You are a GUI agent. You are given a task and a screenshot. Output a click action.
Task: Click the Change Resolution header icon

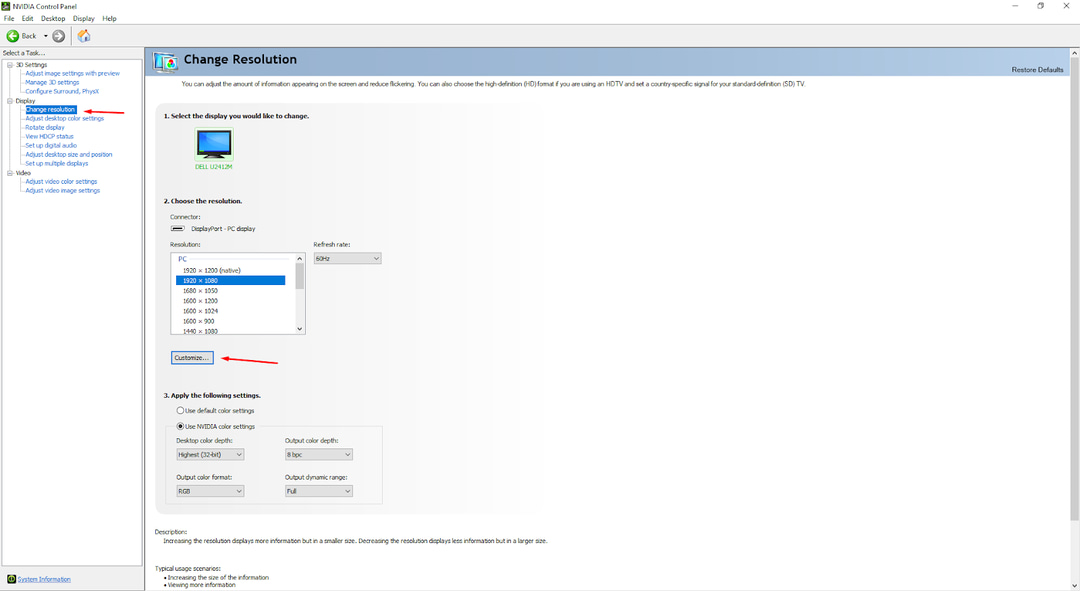(x=166, y=61)
